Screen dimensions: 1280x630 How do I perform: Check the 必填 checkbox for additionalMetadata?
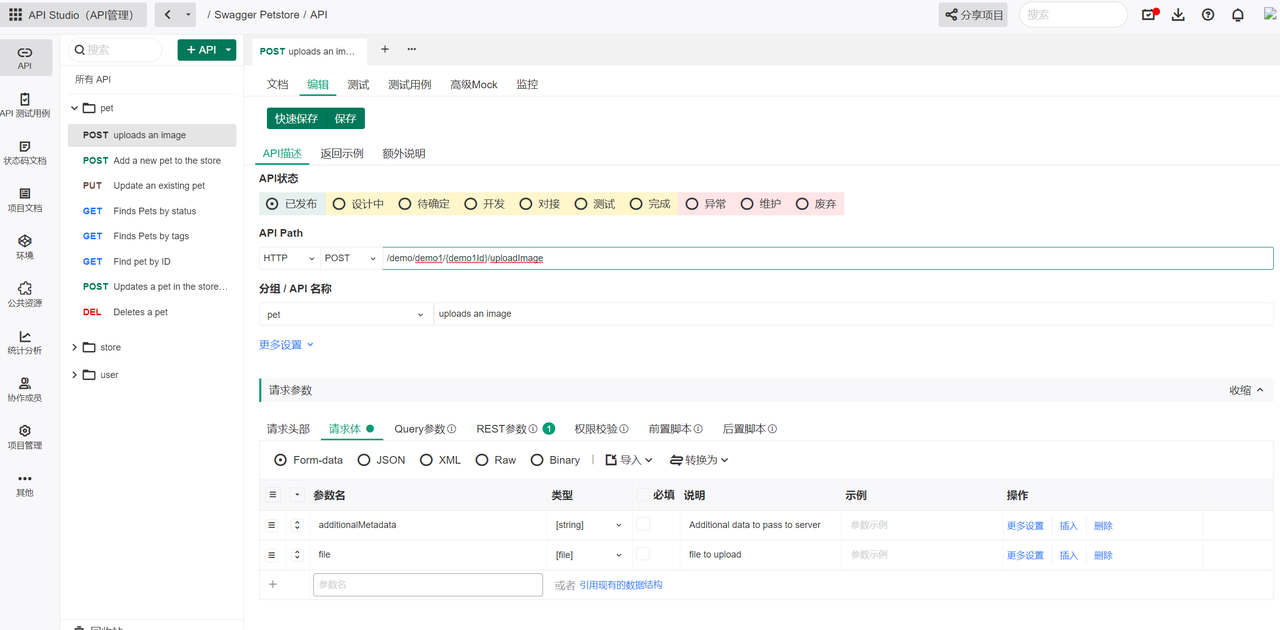642,524
